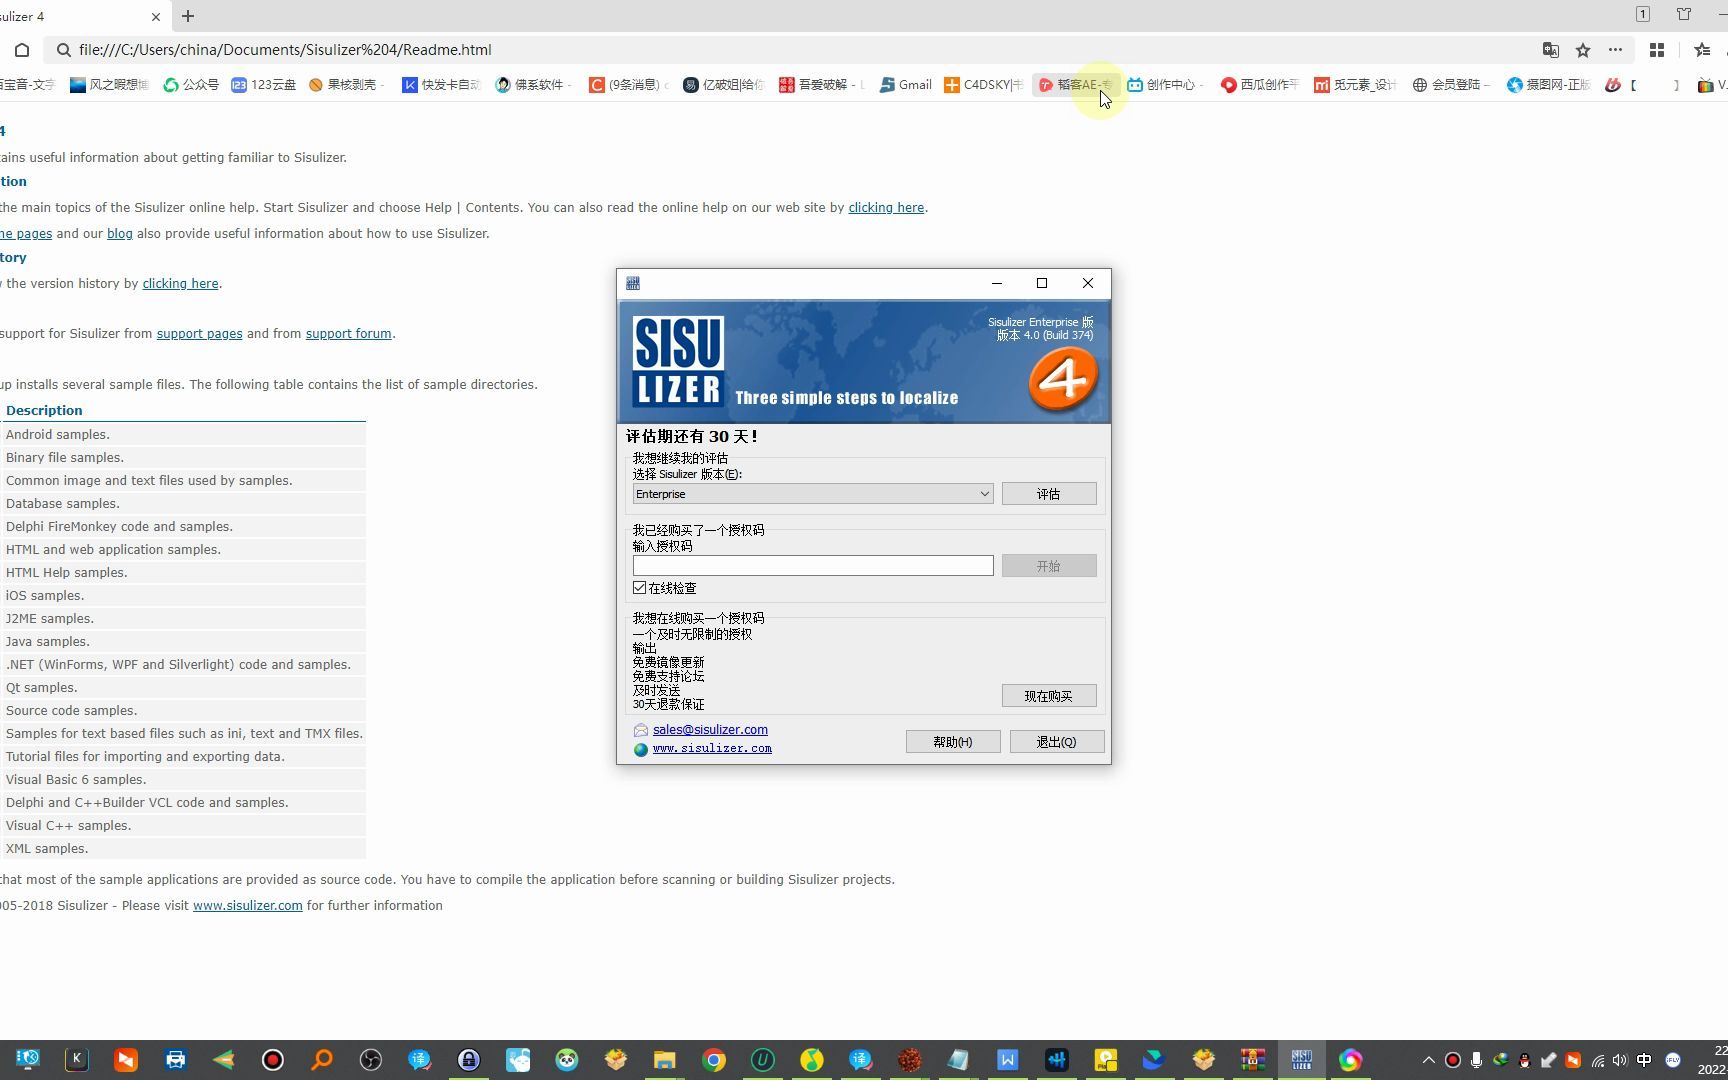
Task: Click the translate page icon in address bar
Action: 1550,50
